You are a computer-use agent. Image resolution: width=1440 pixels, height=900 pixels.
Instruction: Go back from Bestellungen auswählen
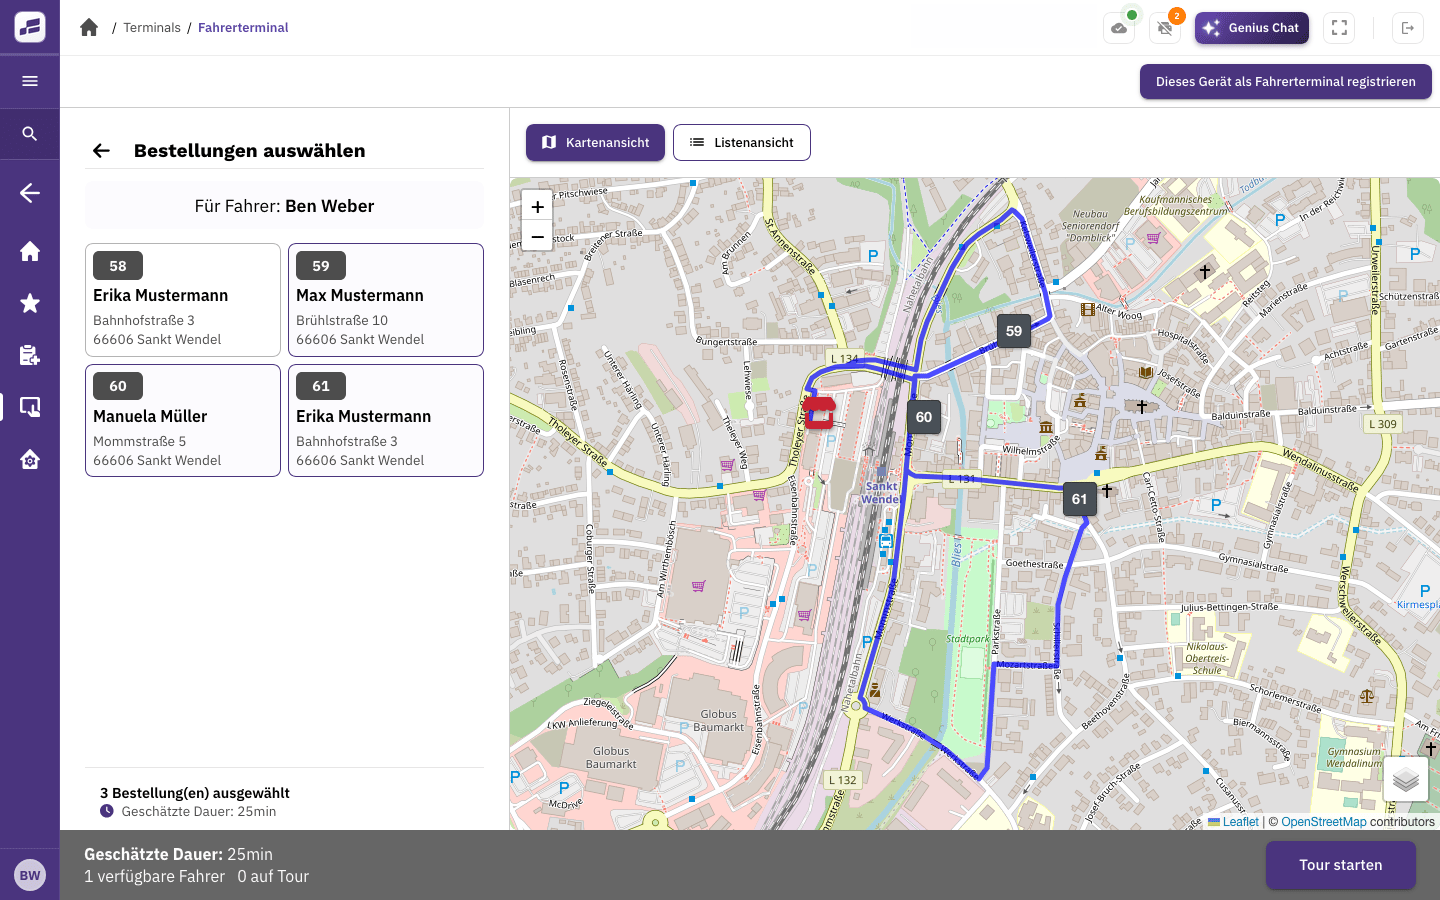pyautogui.click(x=101, y=151)
